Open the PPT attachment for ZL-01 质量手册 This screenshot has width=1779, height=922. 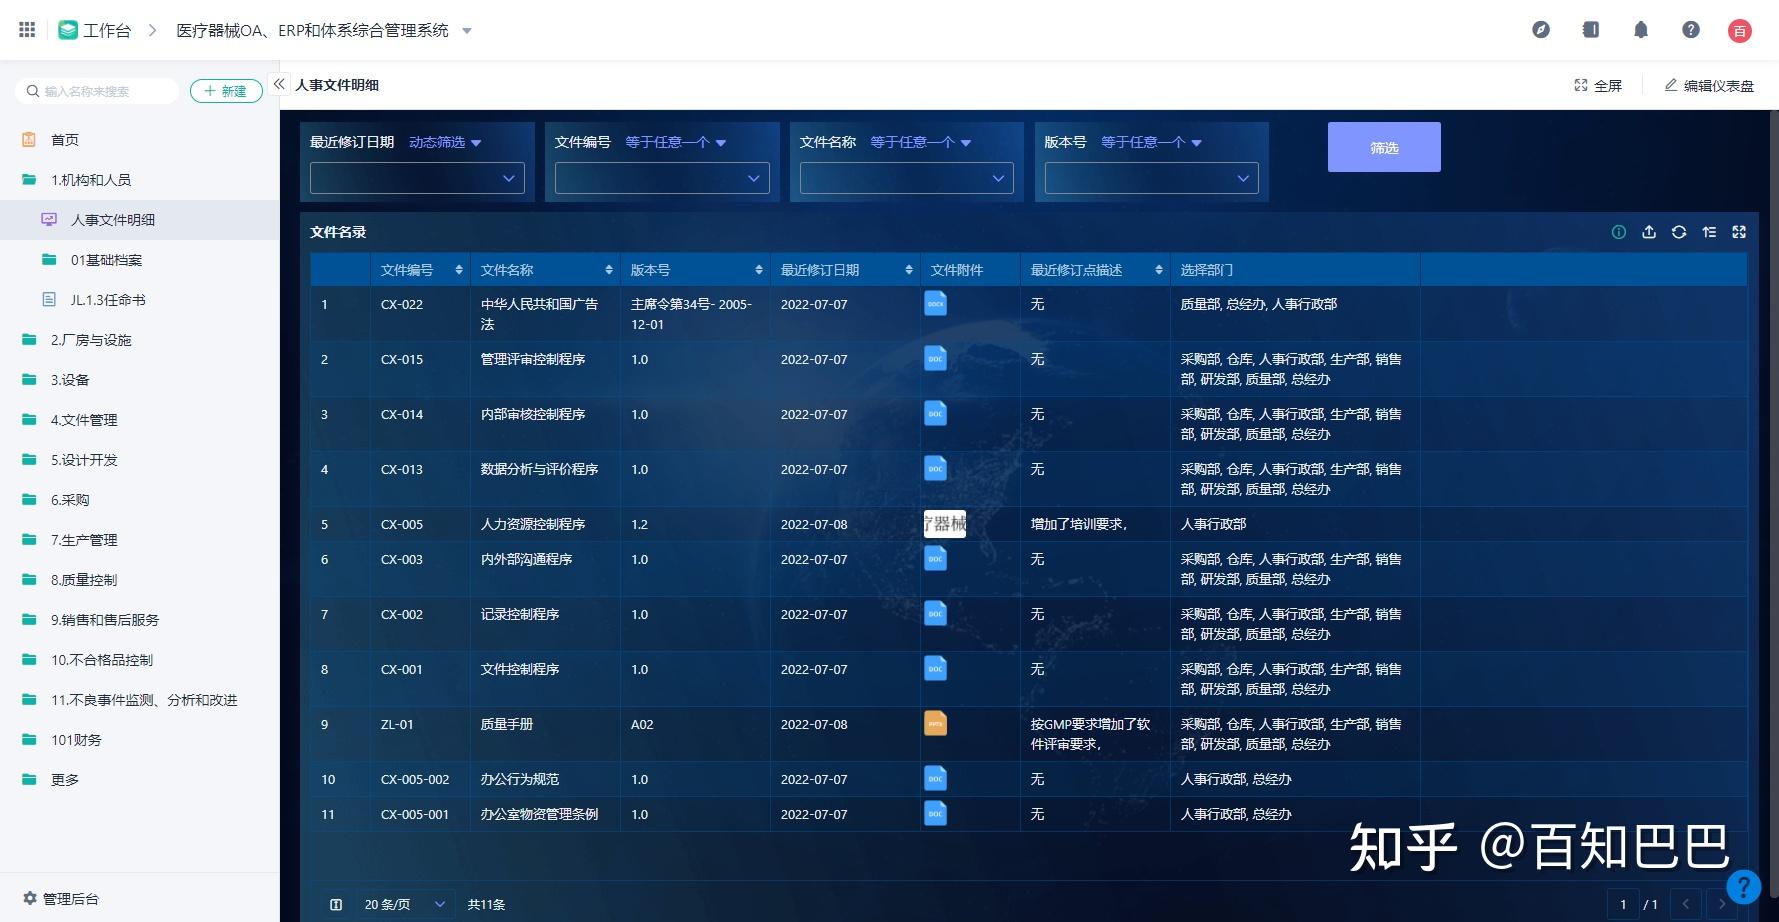pos(935,723)
